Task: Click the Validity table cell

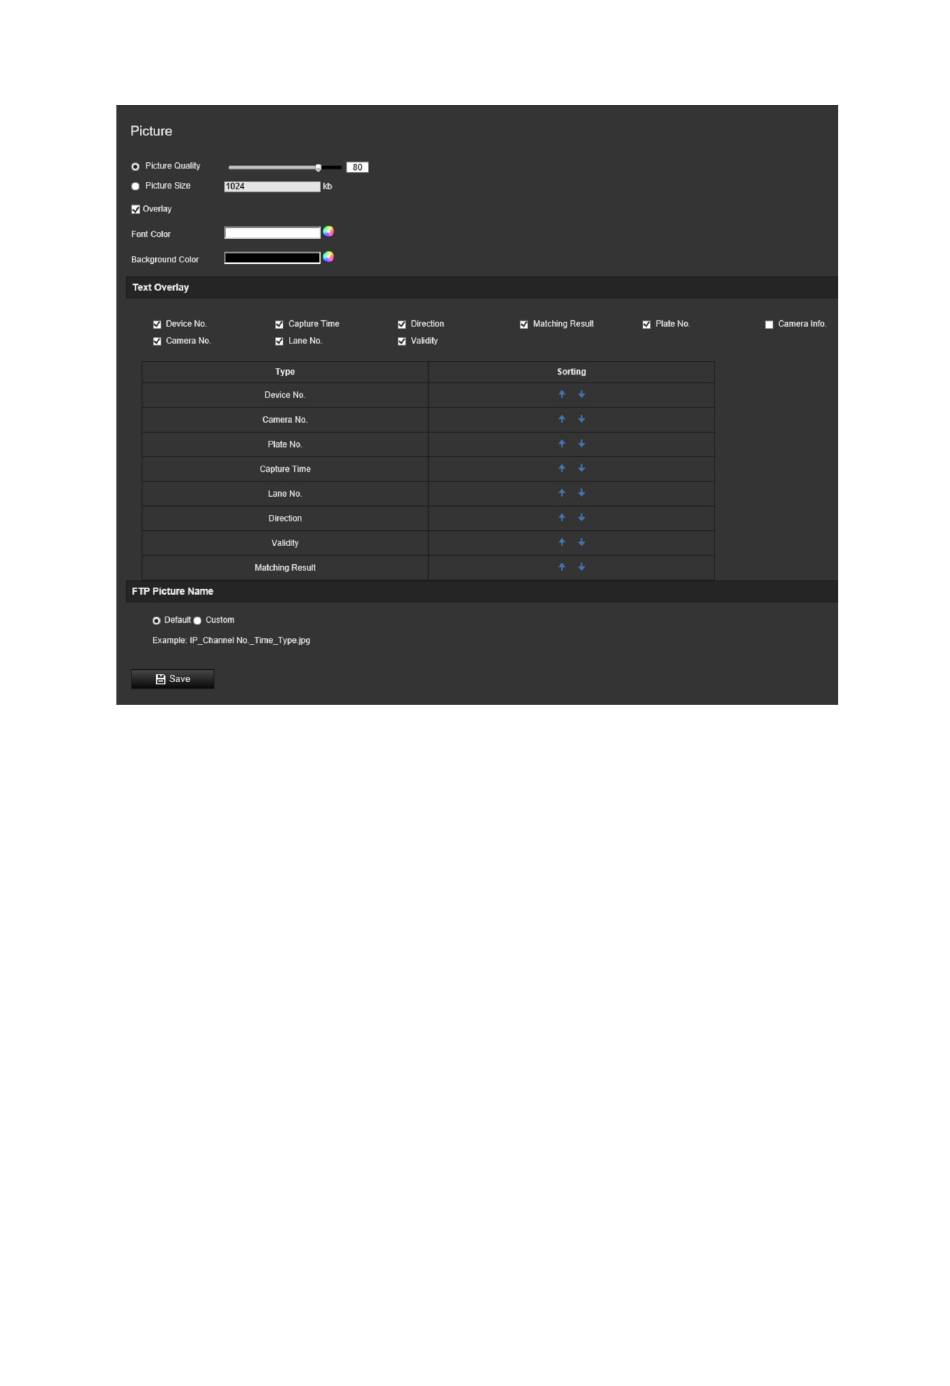Action: pos(285,543)
